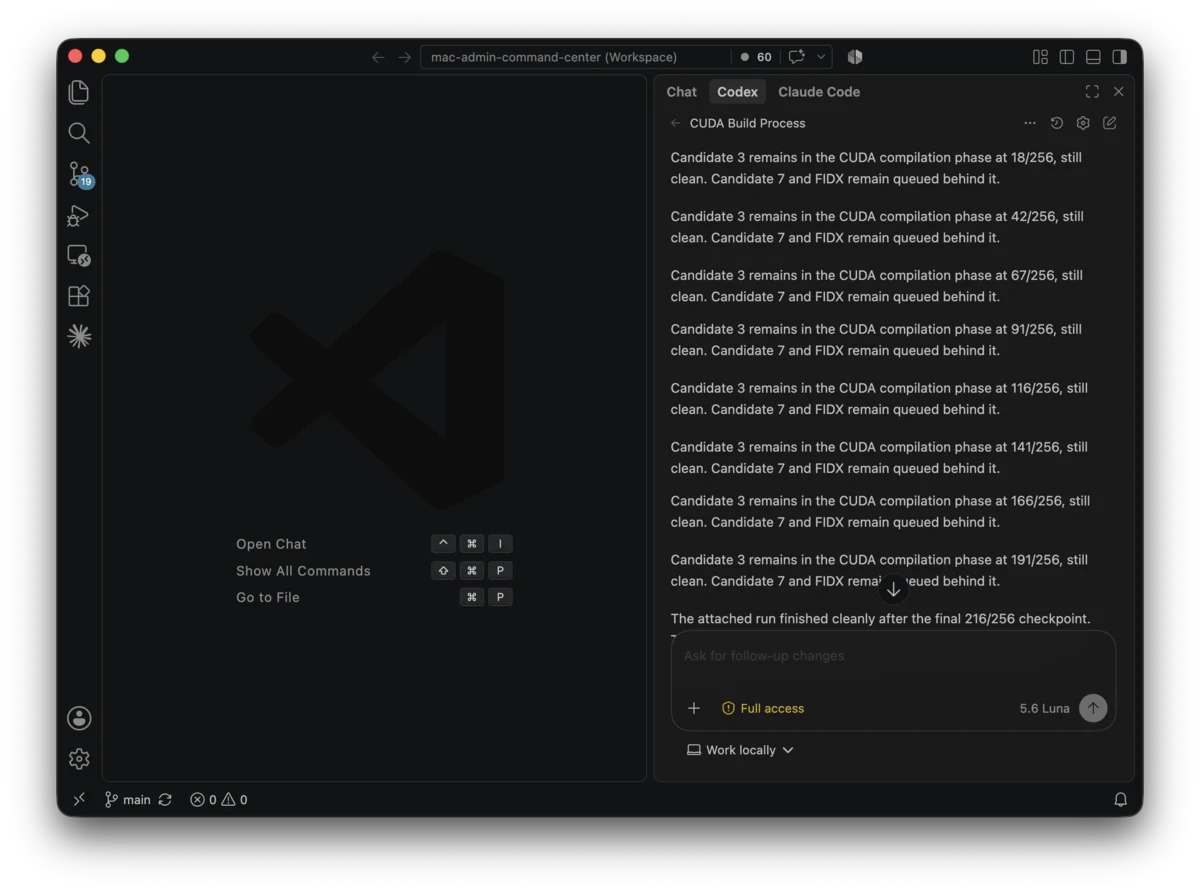Image resolution: width=1200 pixels, height=892 pixels.
Task: Click the message mentioning 42/256 checkpoint
Action: point(877,227)
